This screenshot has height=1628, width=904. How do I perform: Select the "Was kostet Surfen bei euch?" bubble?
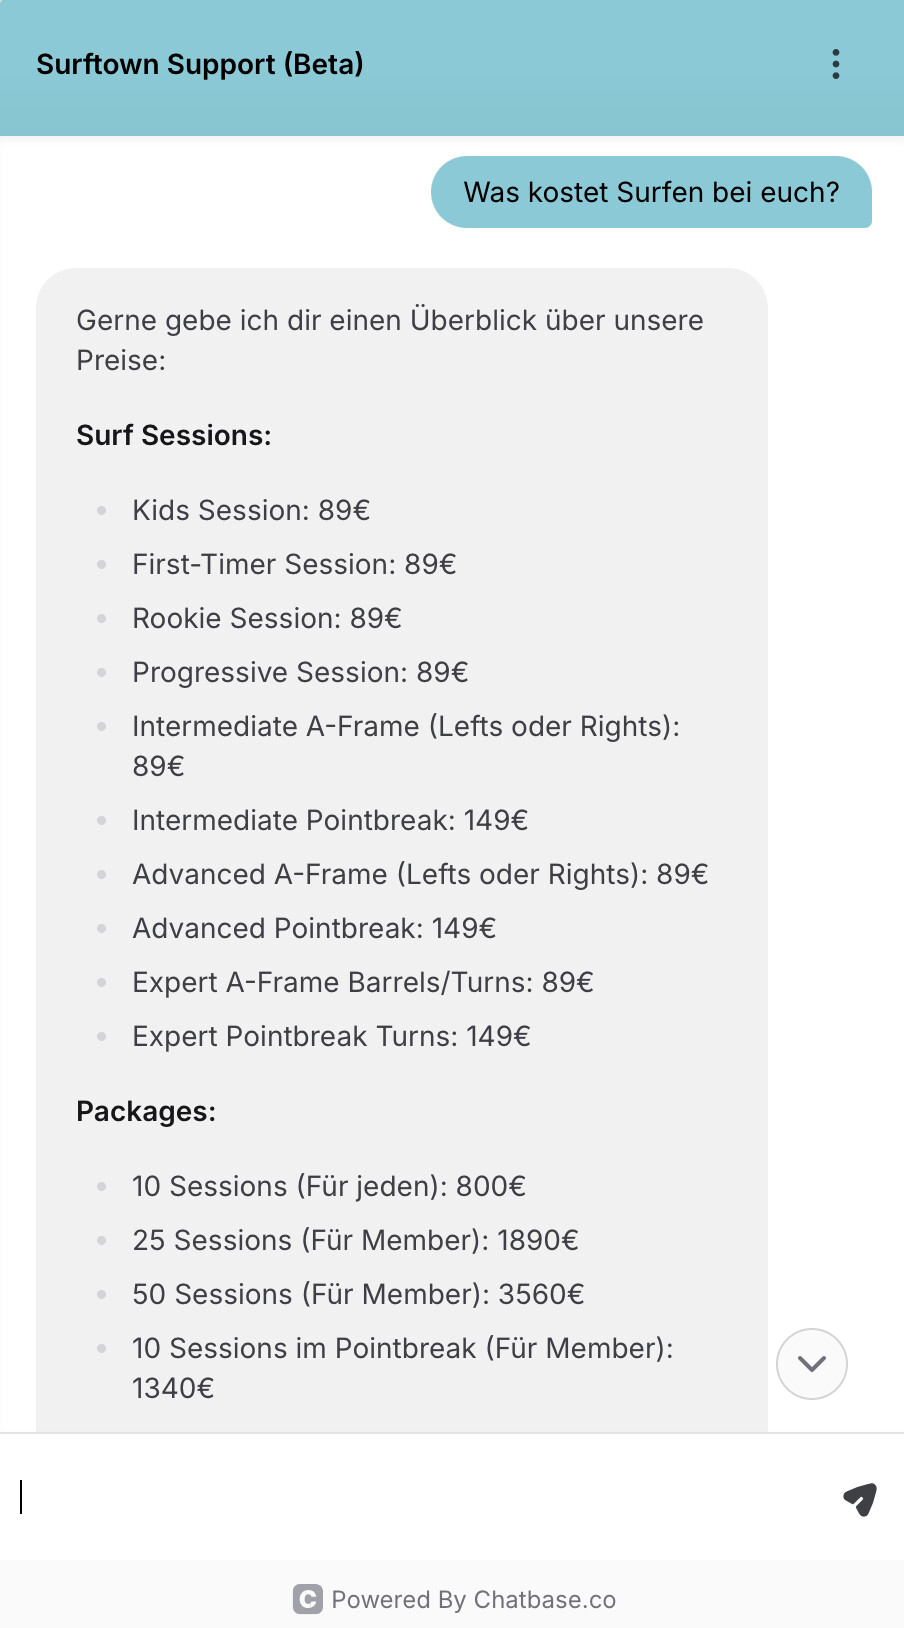[651, 192]
